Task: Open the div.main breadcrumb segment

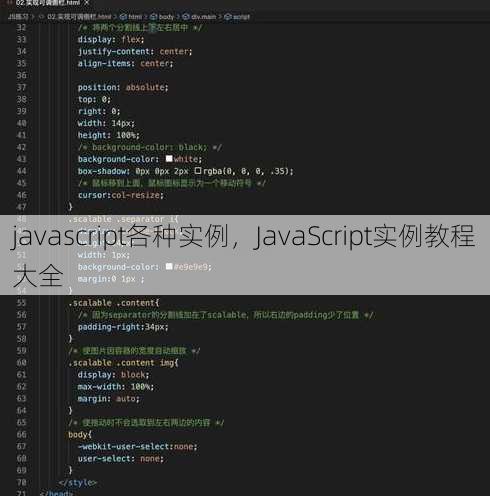Action: click(x=199, y=17)
